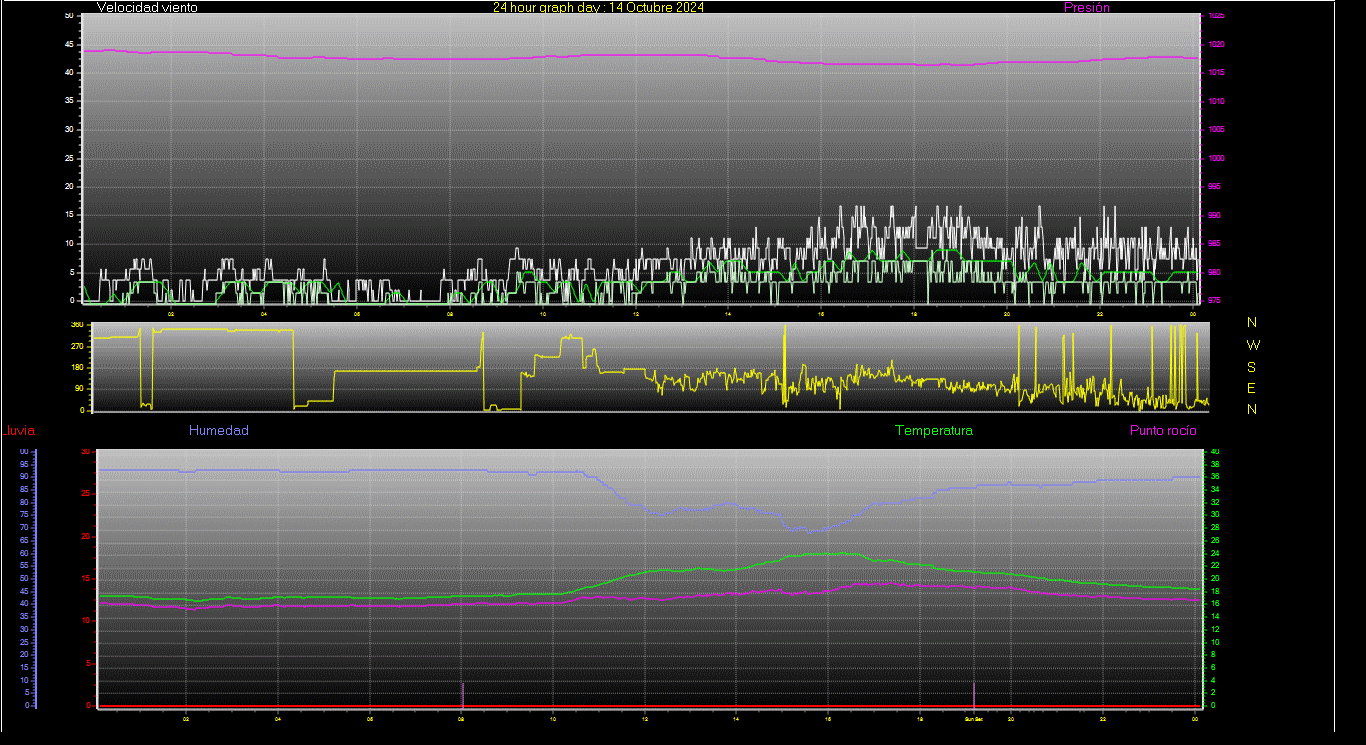Click the title "24 hour graph day : 14 Octubre 2024"
Viewport: 1366px width, 745px height.
point(598,7)
